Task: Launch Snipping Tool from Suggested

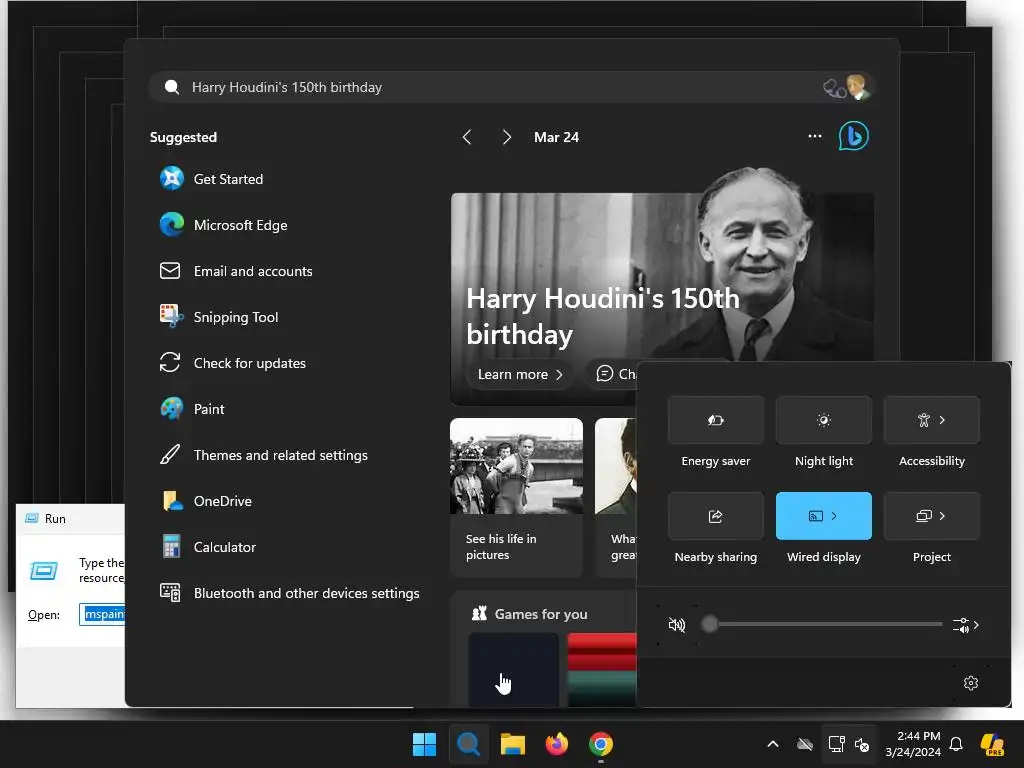Action: click(219, 317)
